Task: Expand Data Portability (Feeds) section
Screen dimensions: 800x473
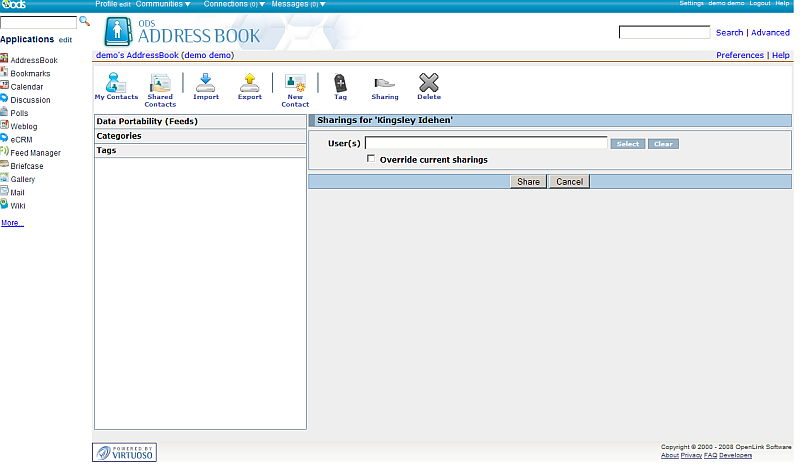Action: pos(147,121)
